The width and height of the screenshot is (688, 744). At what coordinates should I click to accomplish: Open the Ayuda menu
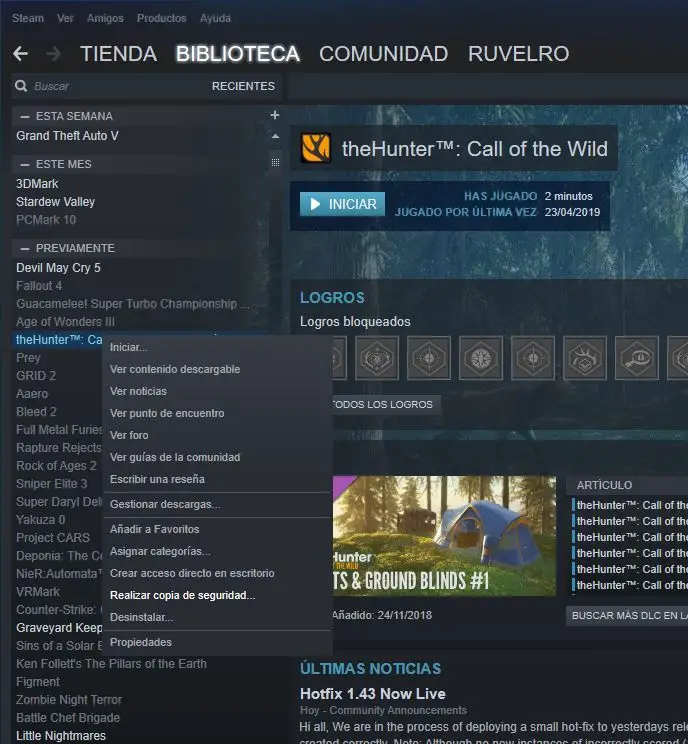click(x=215, y=18)
